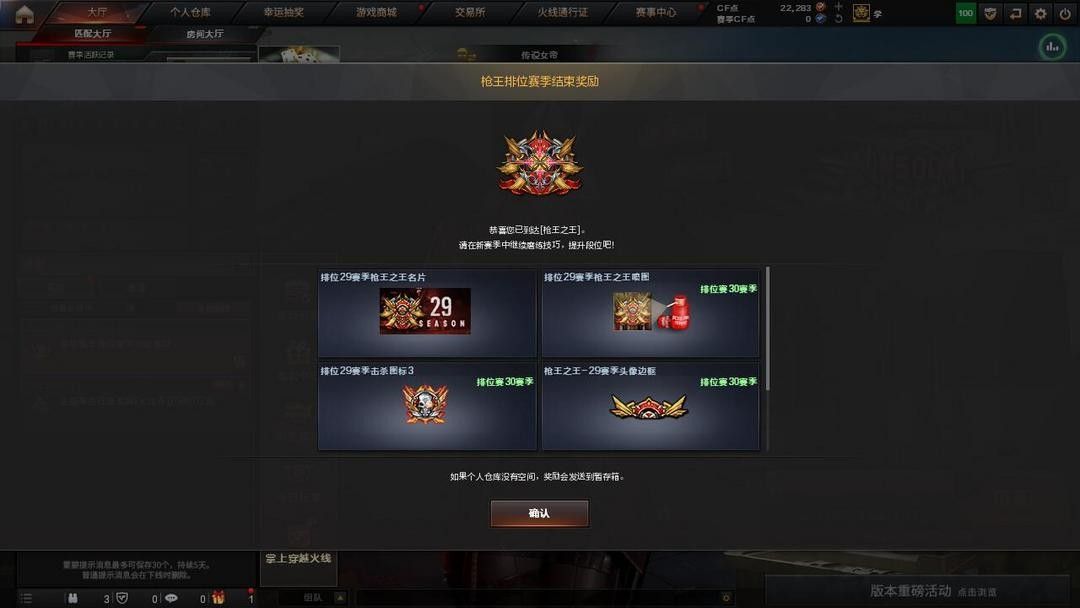The height and width of the screenshot is (608, 1080).
Task: Open the shield badge icon near settings
Action: 990,13
